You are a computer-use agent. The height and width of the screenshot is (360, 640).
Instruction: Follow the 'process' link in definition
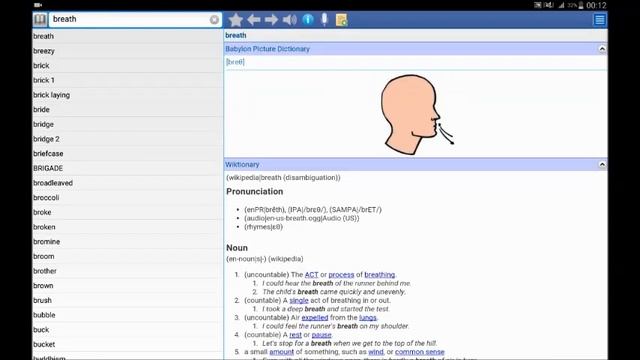click(341, 275)
